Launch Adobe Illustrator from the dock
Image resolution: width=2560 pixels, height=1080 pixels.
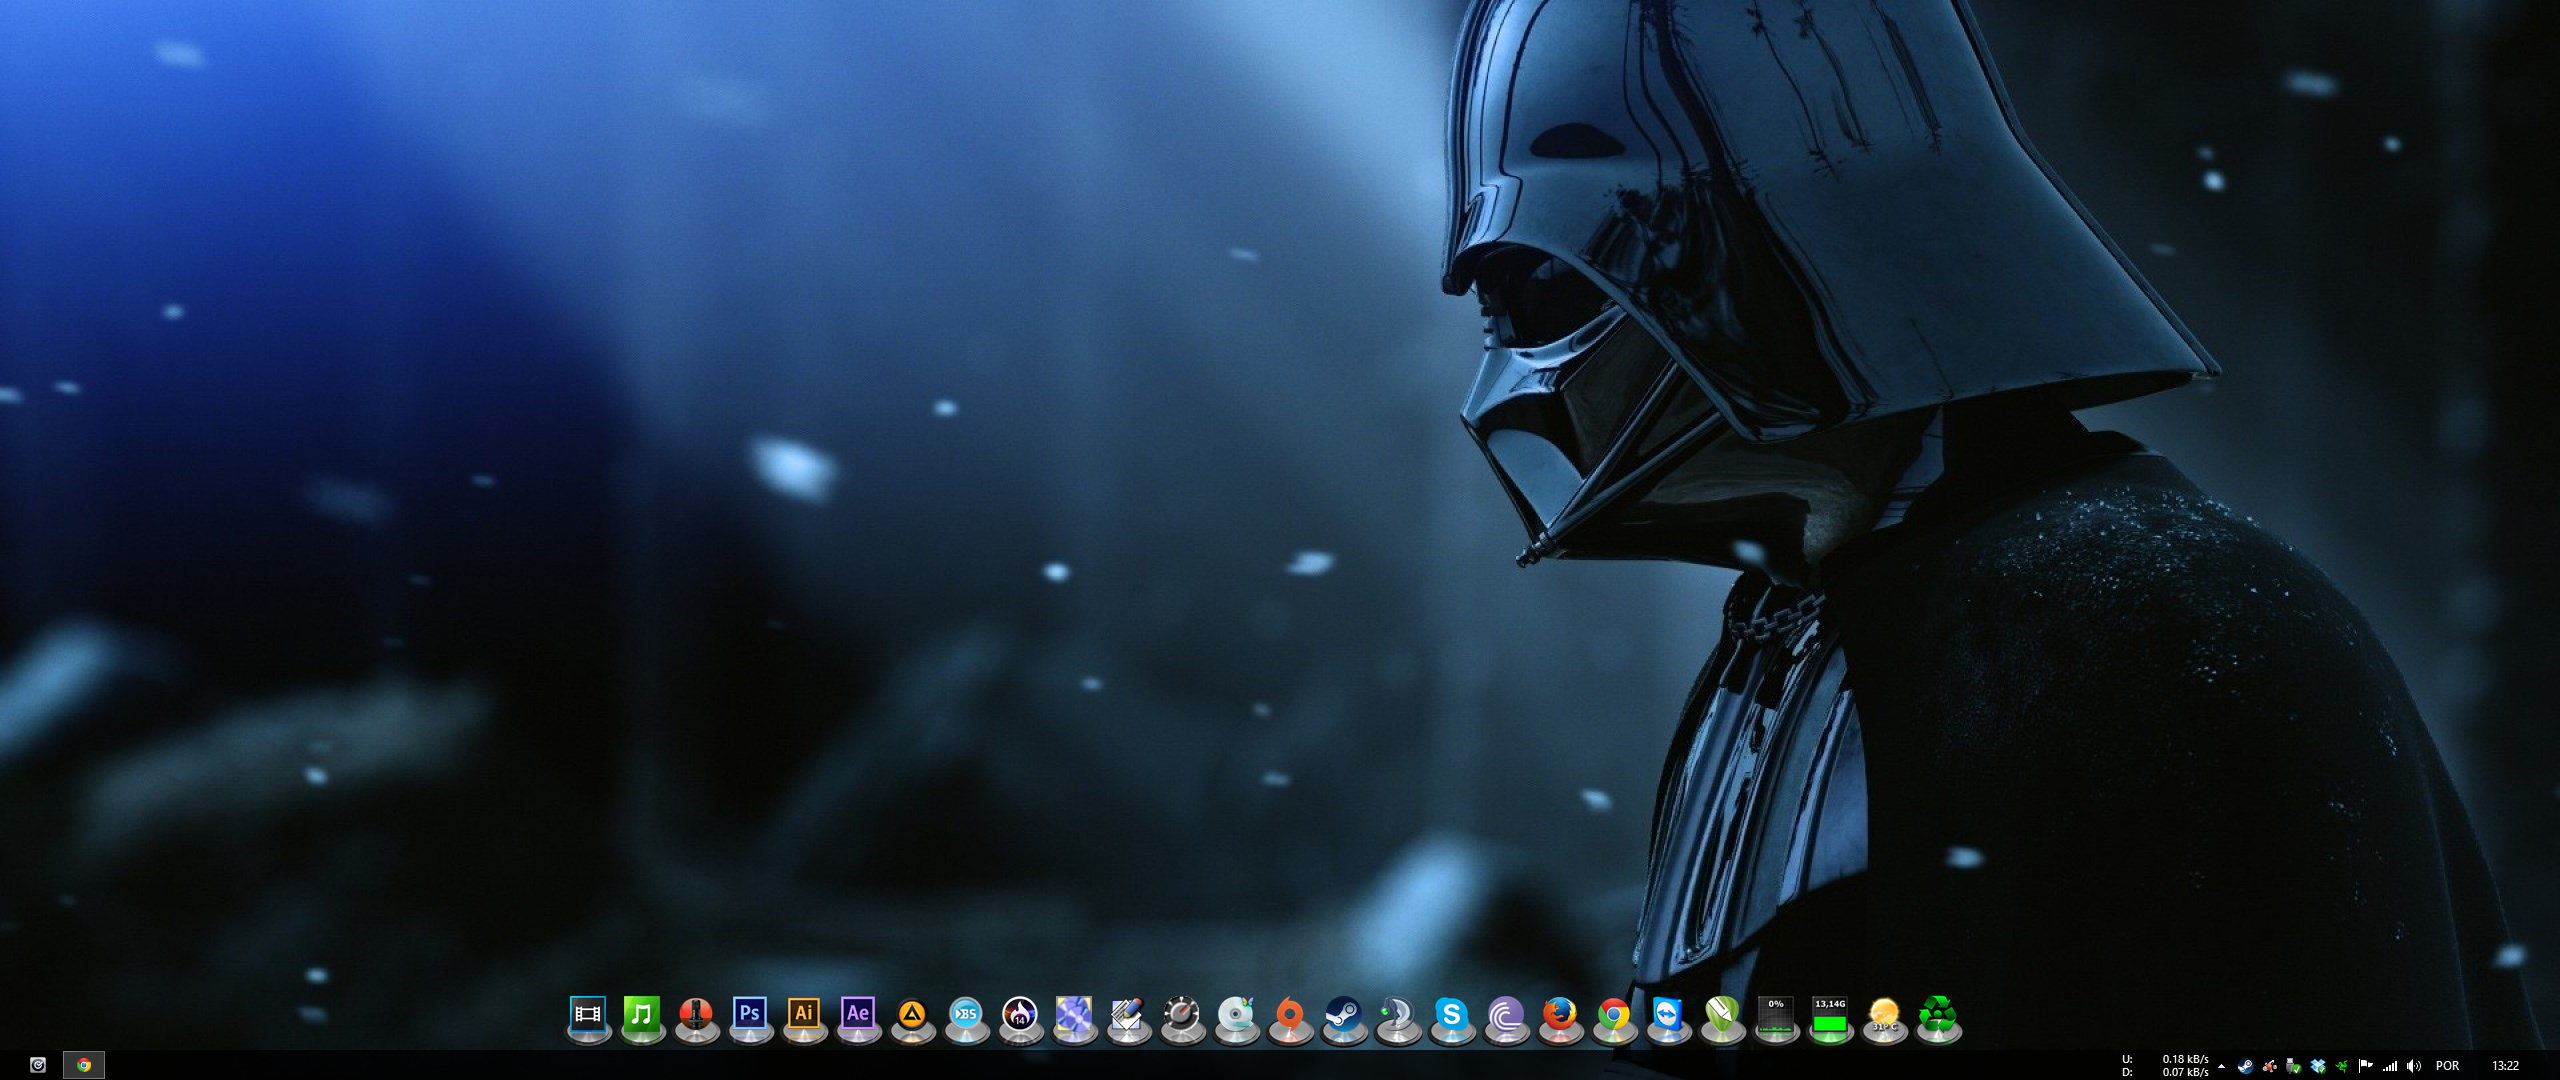point(804,1015)
